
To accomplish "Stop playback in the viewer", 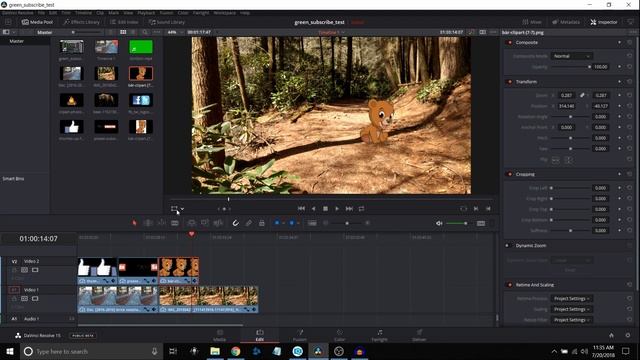I will tap(325, 209).
